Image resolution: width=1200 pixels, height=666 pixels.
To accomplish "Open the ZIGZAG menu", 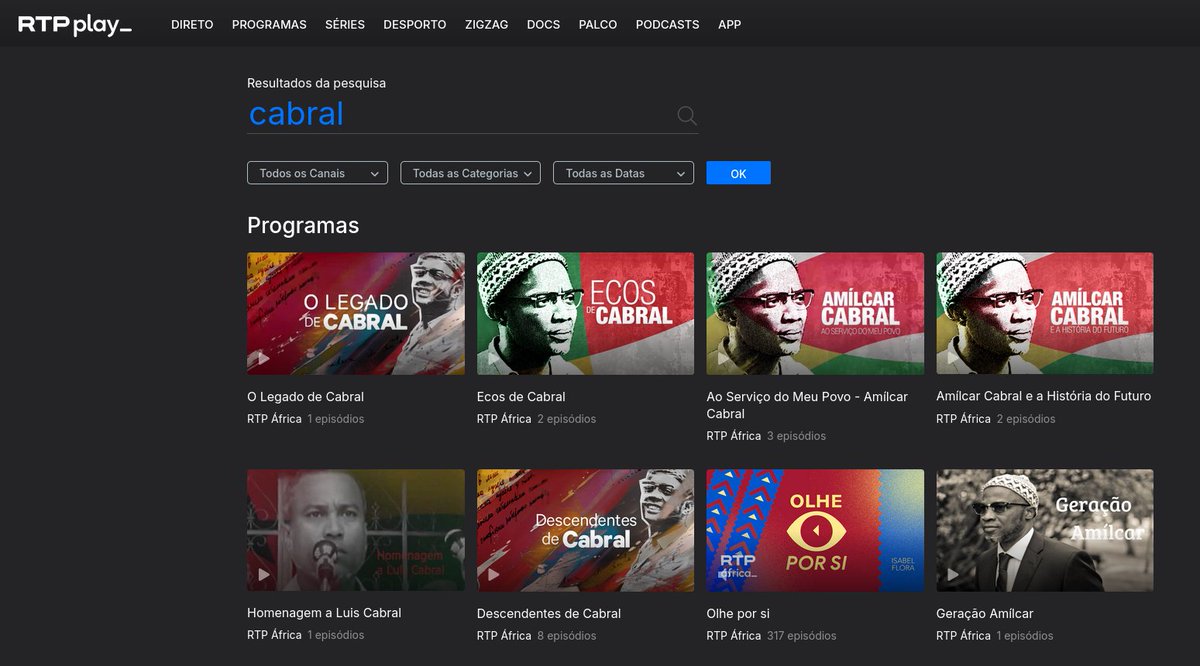I will click(x=487, y=24).
